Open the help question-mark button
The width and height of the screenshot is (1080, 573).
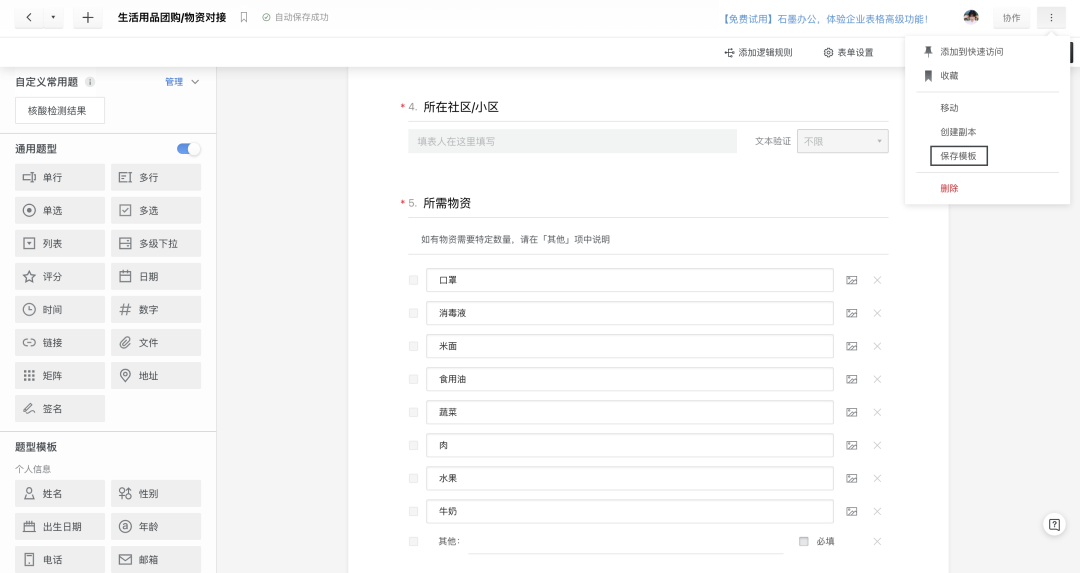click(1055, 525)
